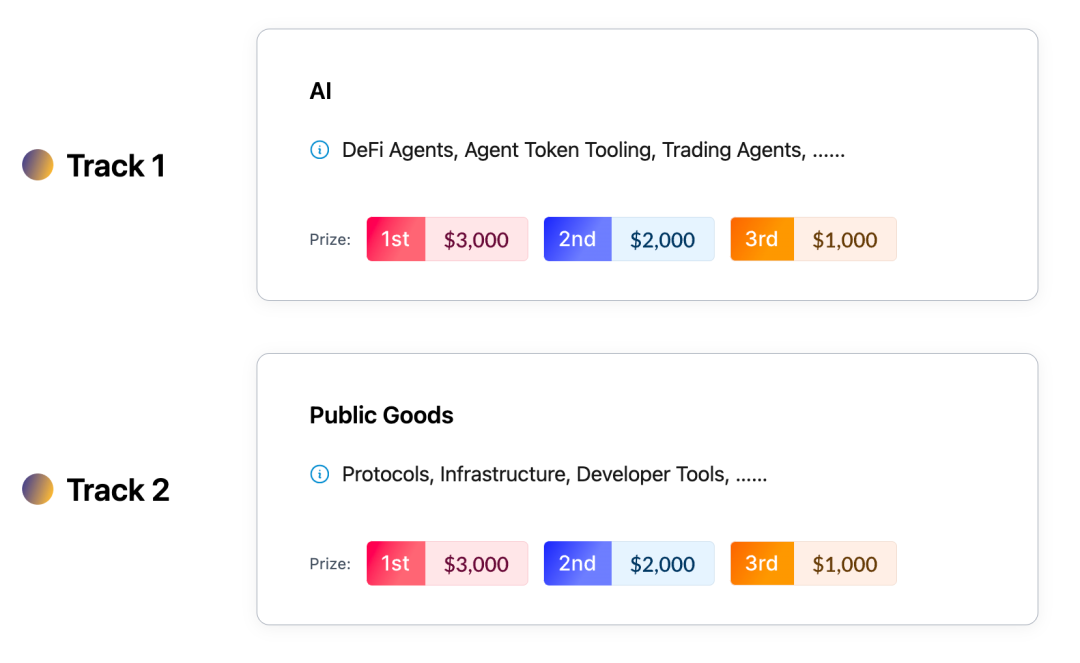Click the red 1st badge in Public Goods
Image resolution: width=1080 pixels, height=663 pixels.
click(396, 564)
